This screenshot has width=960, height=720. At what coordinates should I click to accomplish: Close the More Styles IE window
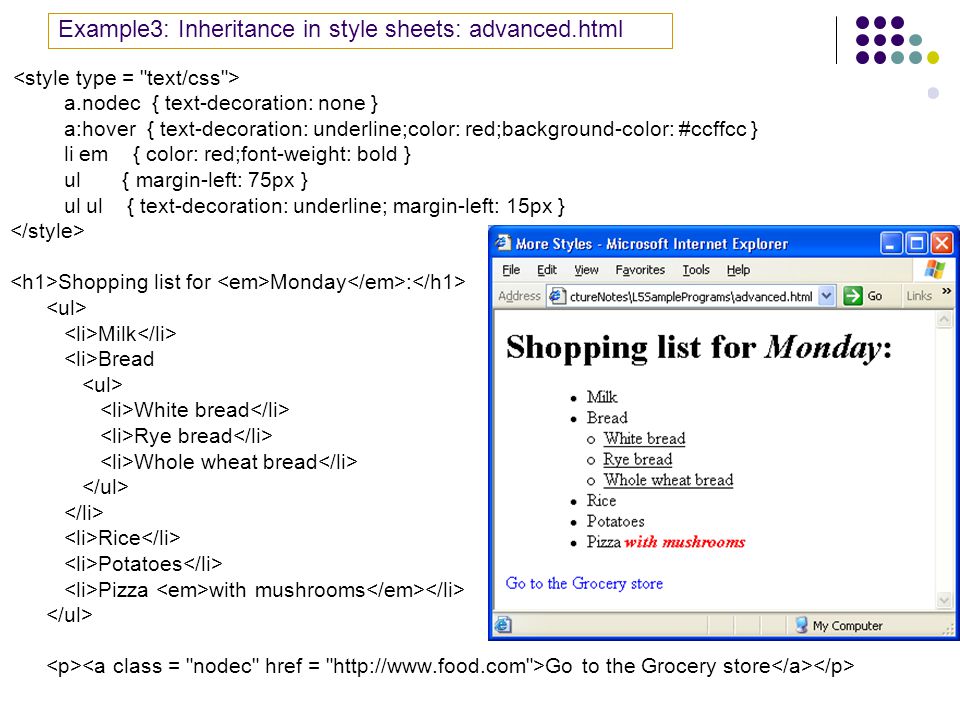click(x=942, y=243)
